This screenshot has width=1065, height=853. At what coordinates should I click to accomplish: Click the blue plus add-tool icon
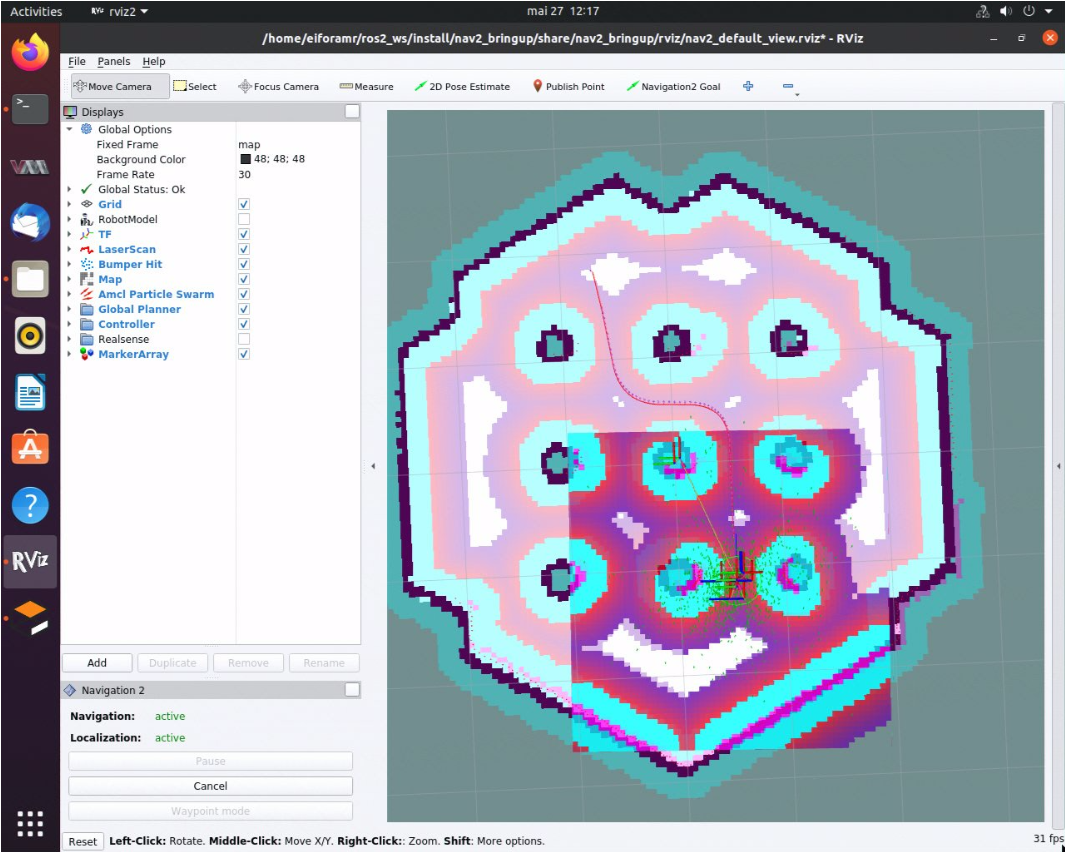[748, 87]
